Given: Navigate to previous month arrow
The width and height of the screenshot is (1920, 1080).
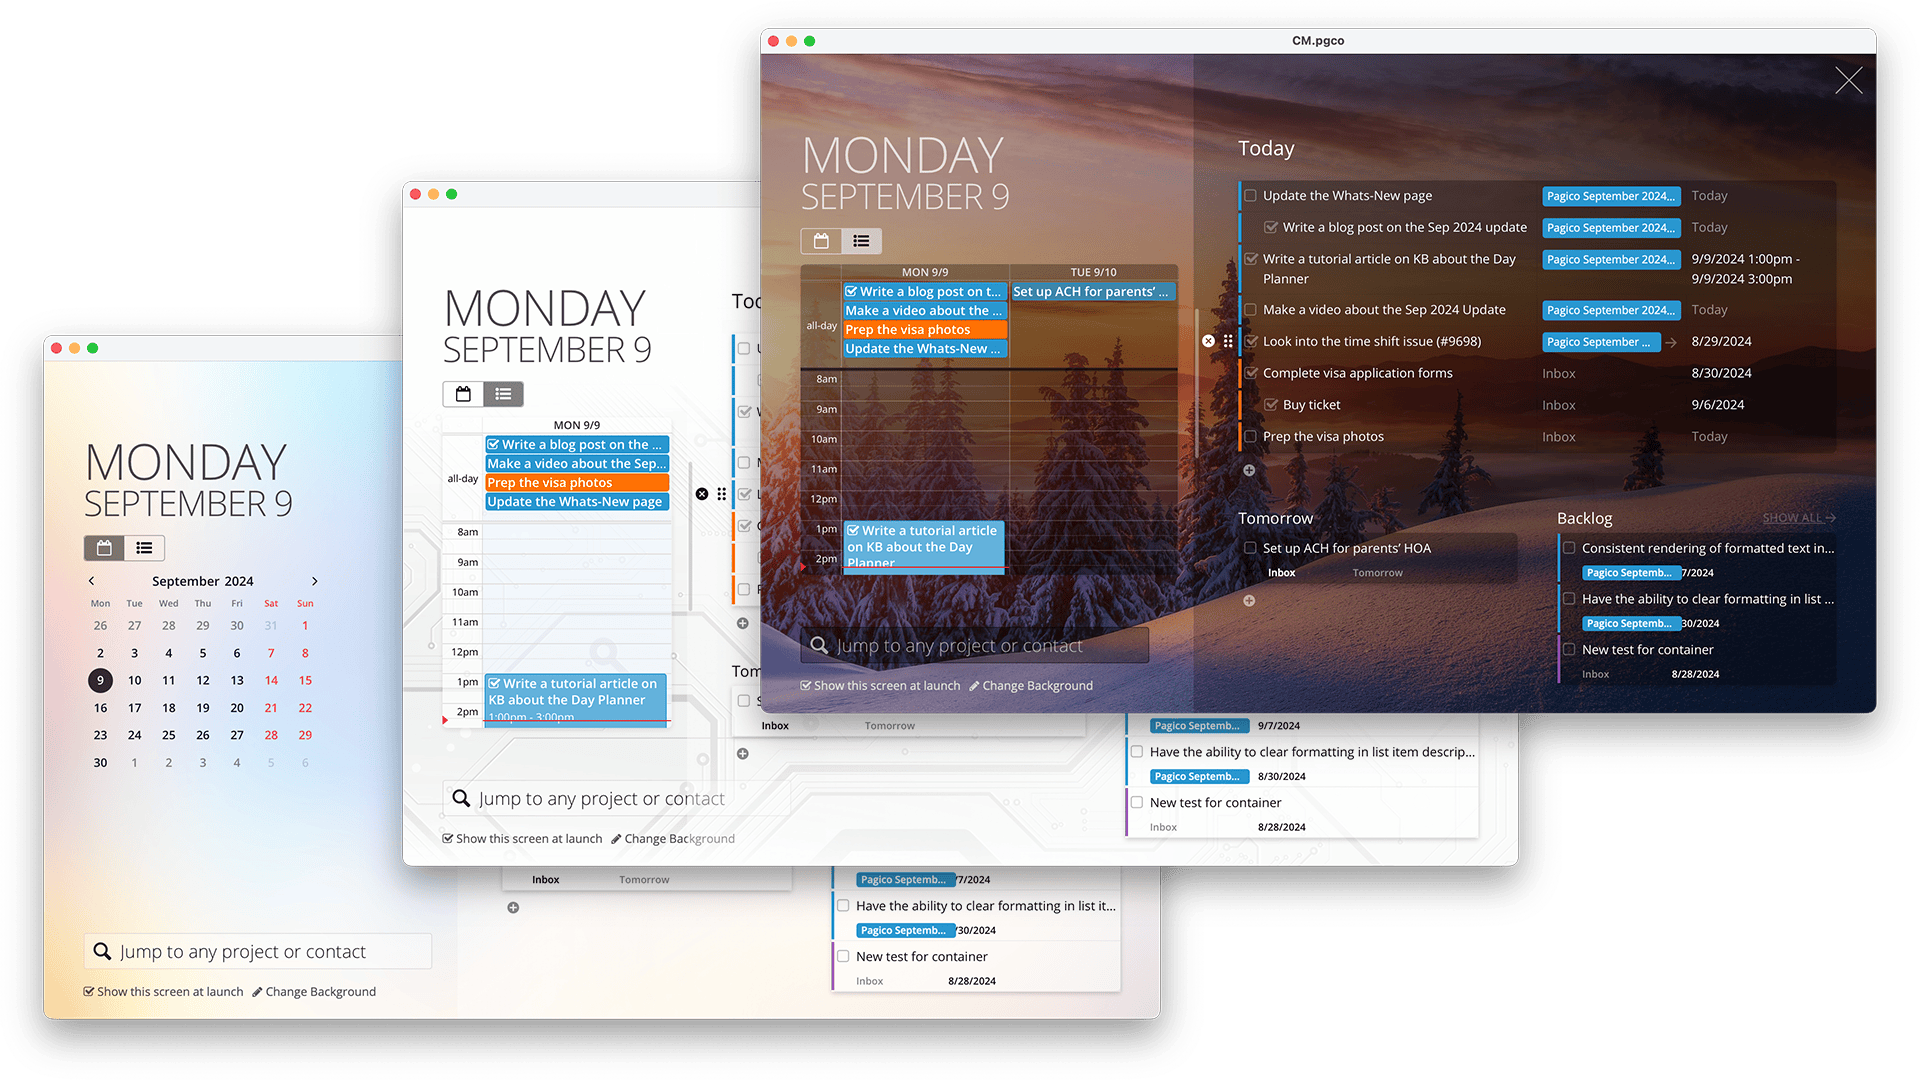Looking at the screenshot, I should (x=91, y=580).
